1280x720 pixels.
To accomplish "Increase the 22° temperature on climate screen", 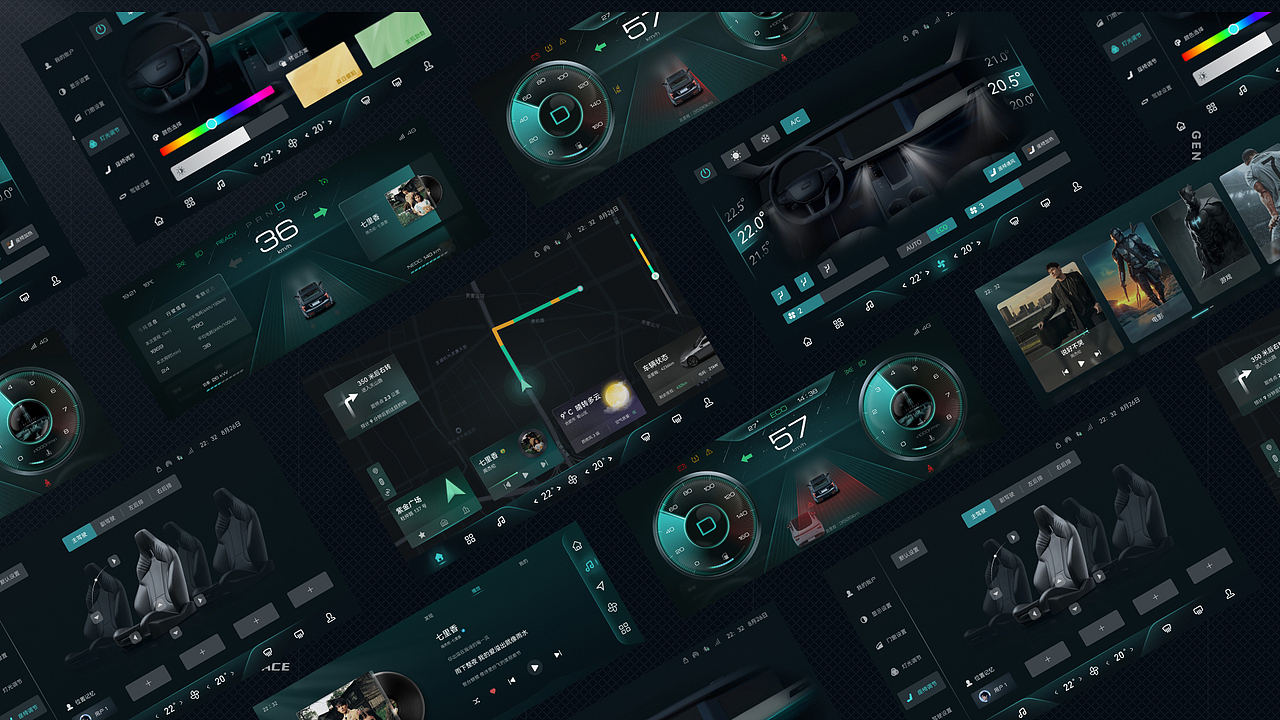I will point(929,271).
